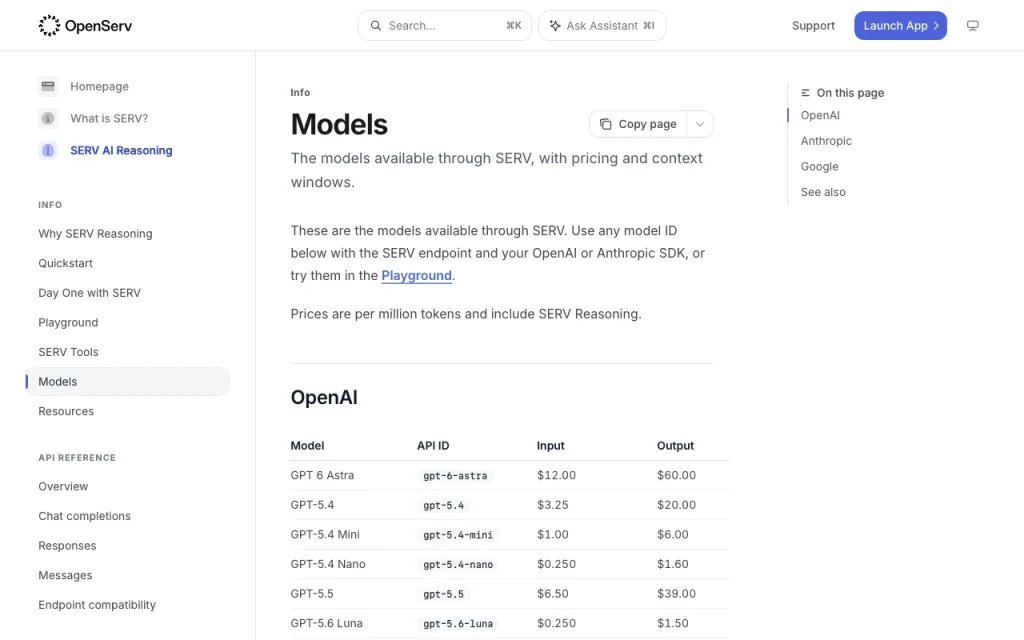Select SERV AI Reasoning section
1024x640 pixels.
(121, 150)
